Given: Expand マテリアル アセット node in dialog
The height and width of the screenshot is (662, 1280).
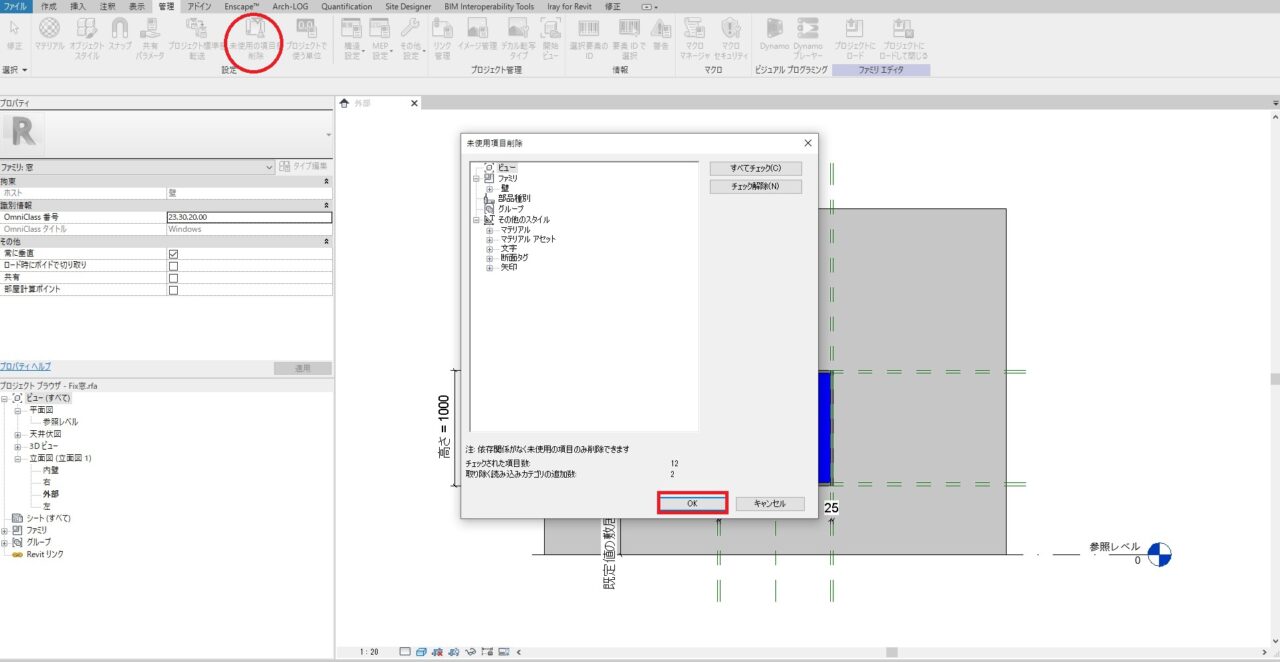Looking at the screenshot, I should (490, 240).
